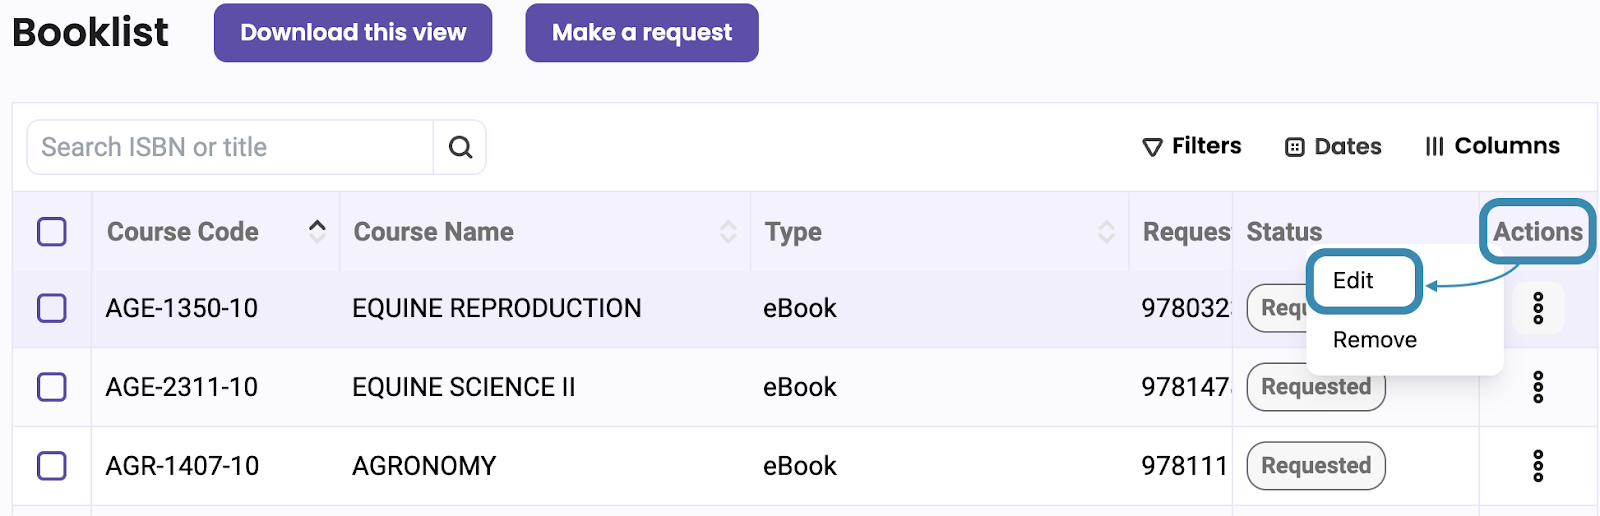The width and height of the screenshot is (1600, 516).
Task: Toggle sort on Type column
Action: tap(1106, 232)
